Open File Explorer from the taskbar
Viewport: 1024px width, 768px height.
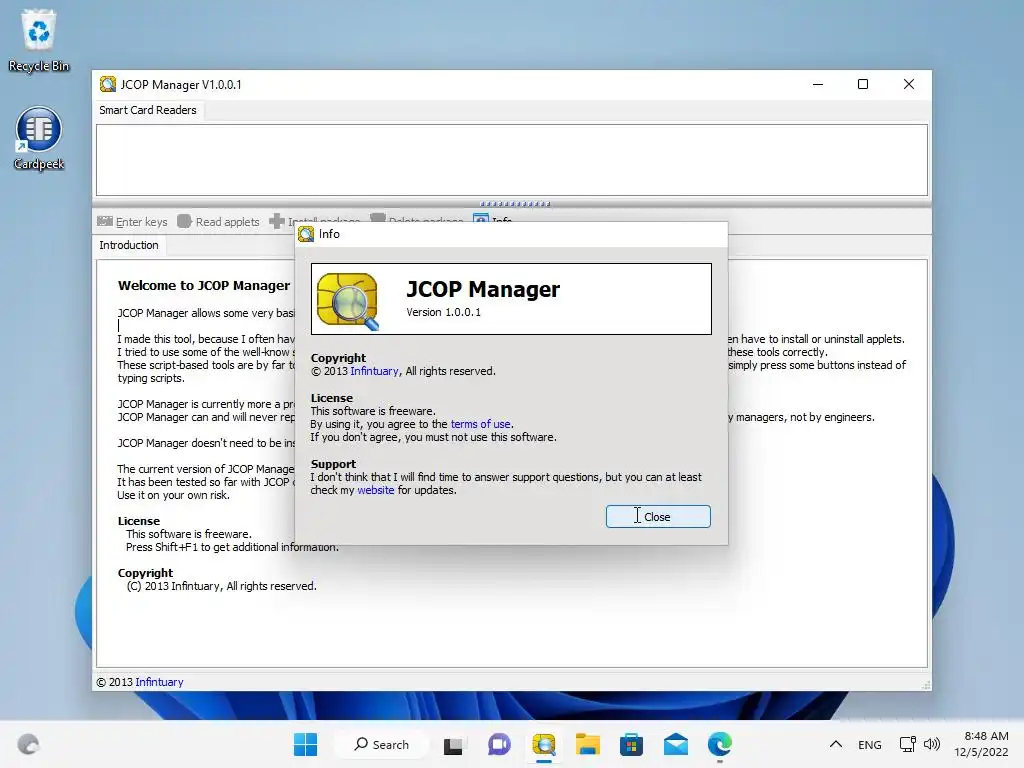coord(588,744)
